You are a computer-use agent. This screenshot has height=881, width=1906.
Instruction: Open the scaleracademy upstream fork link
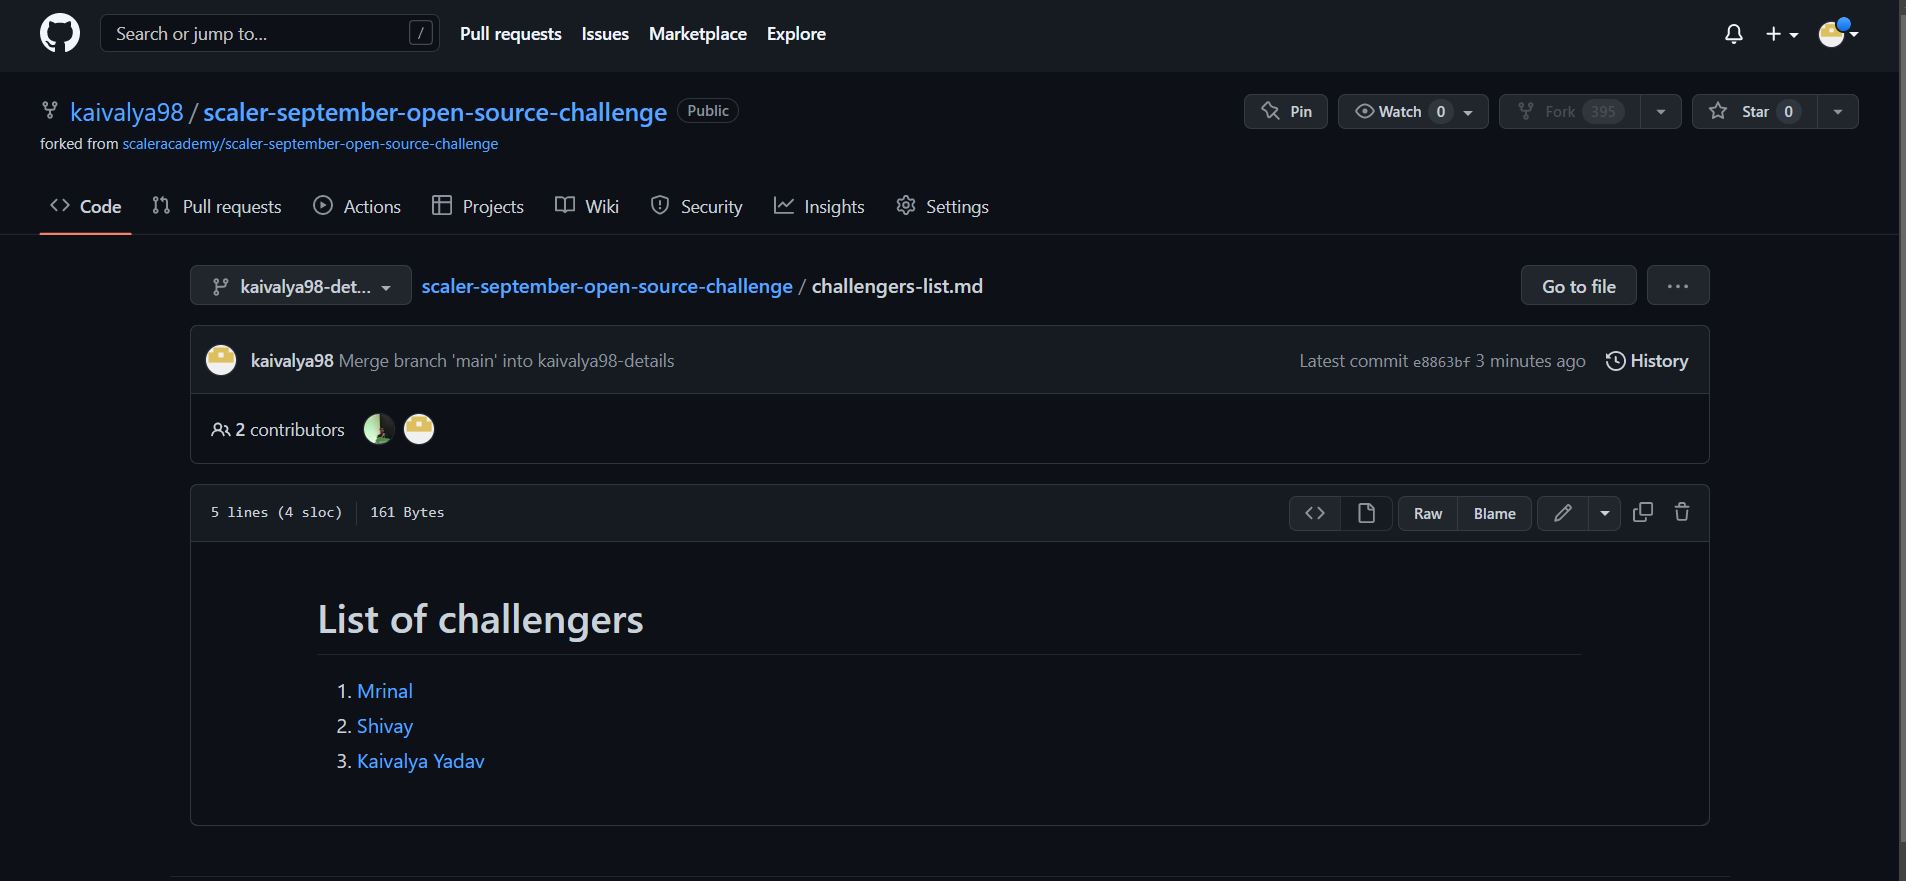pyautogui.click(x=310, y=144)
